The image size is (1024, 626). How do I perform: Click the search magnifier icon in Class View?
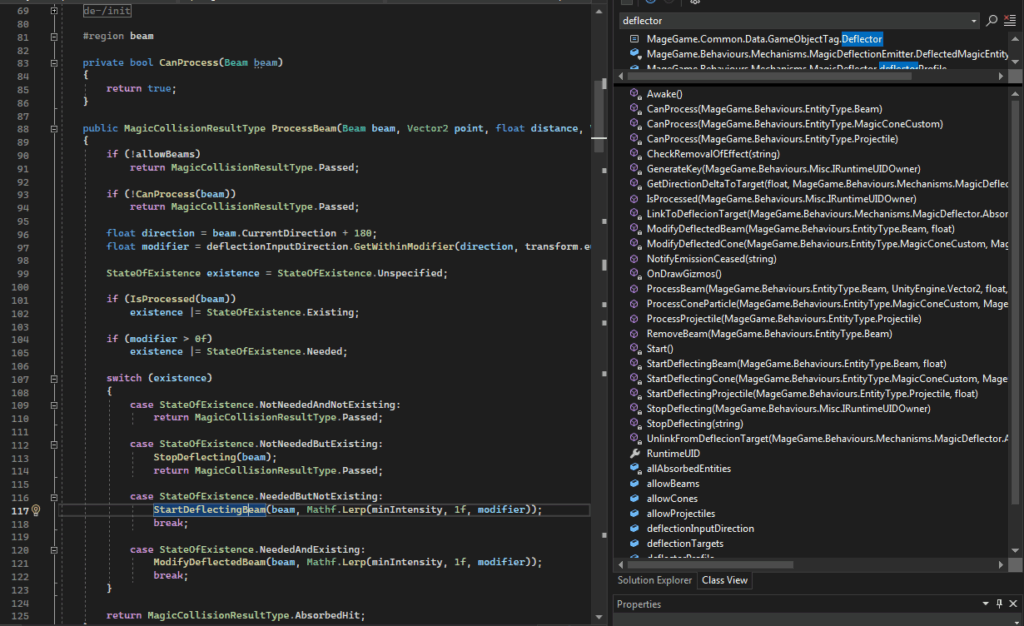[991, 20]
